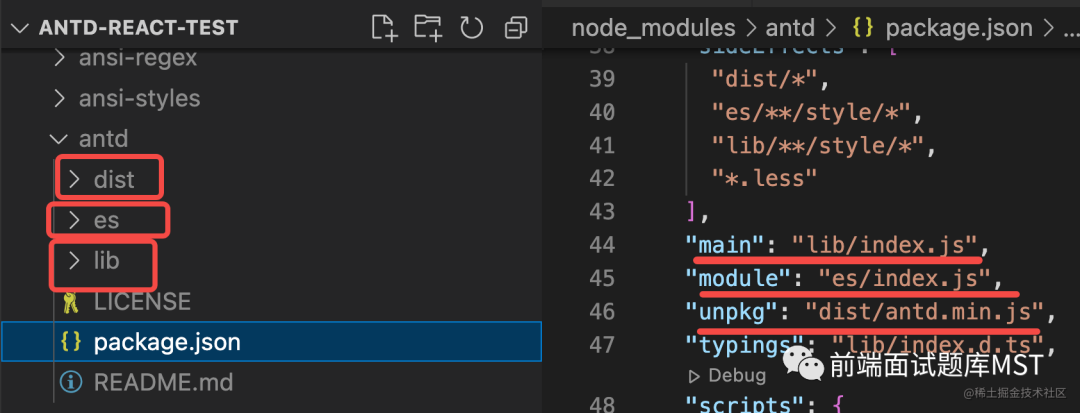Viewport: 1080px width, 413px height.
Task: Open the README.md file
Action: pyautogui.click(x=163, y=381)
